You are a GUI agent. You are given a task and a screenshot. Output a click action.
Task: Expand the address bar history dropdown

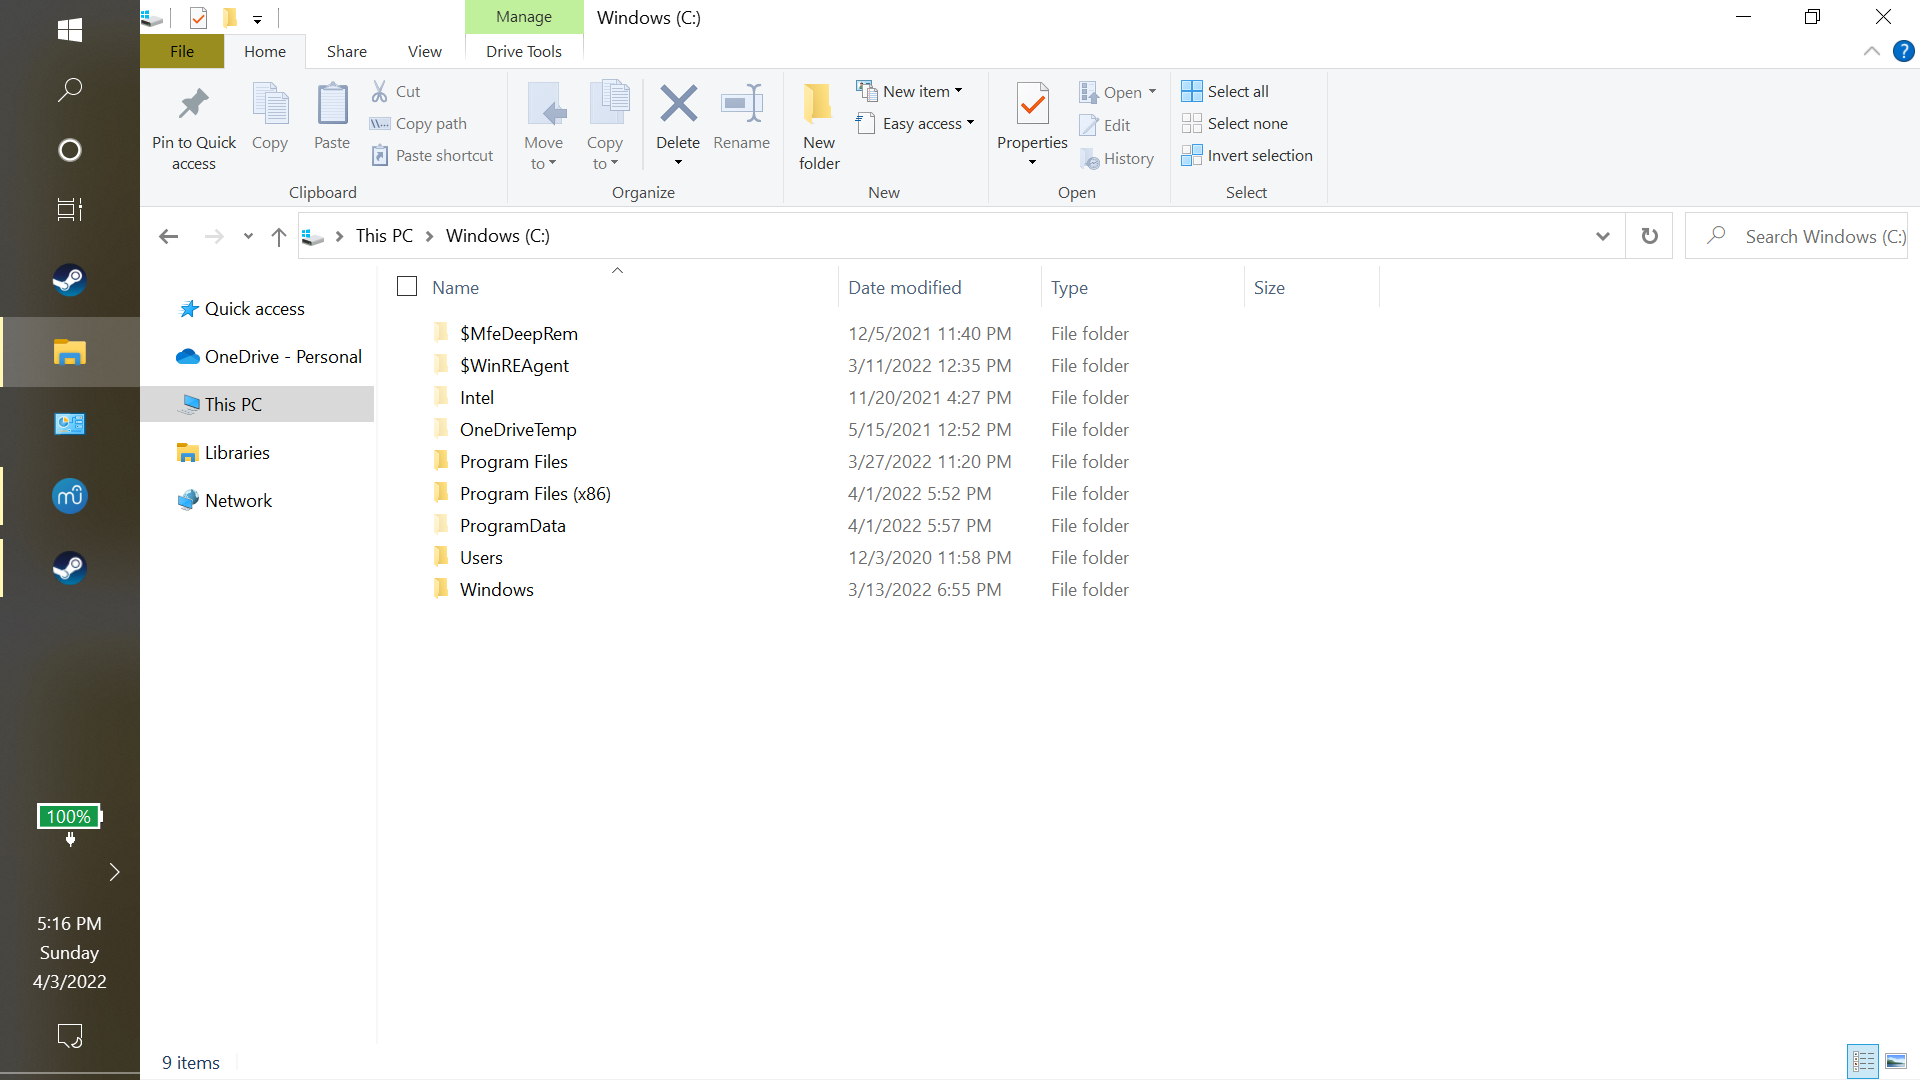(x=1602, y=236)
